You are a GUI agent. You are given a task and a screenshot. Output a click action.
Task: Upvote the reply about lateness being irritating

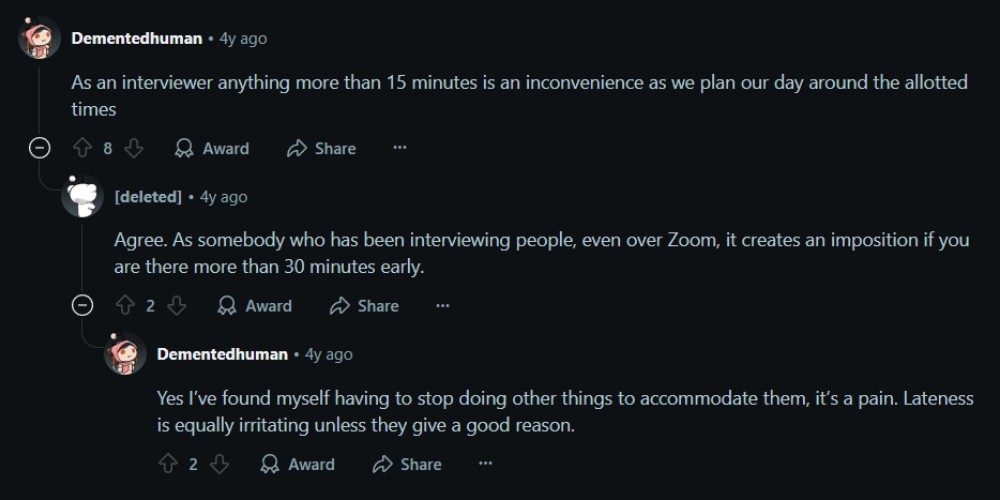click(x=168, y=464)
